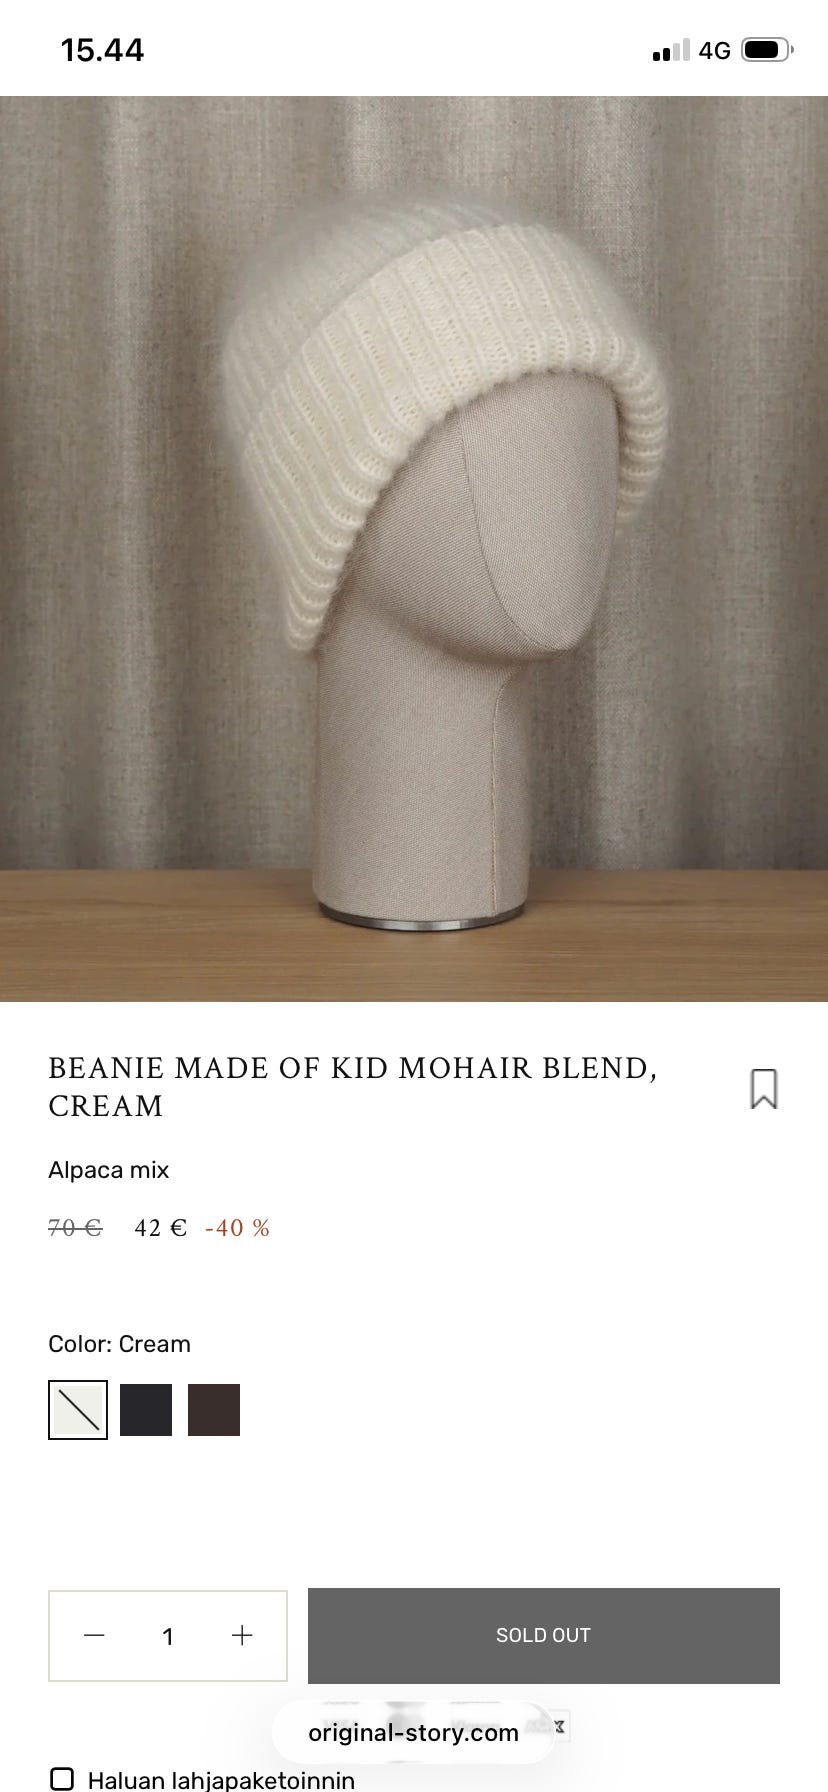Tap the Color: Cream label
The image size is (828, 1792).
tap(119, 1344)
